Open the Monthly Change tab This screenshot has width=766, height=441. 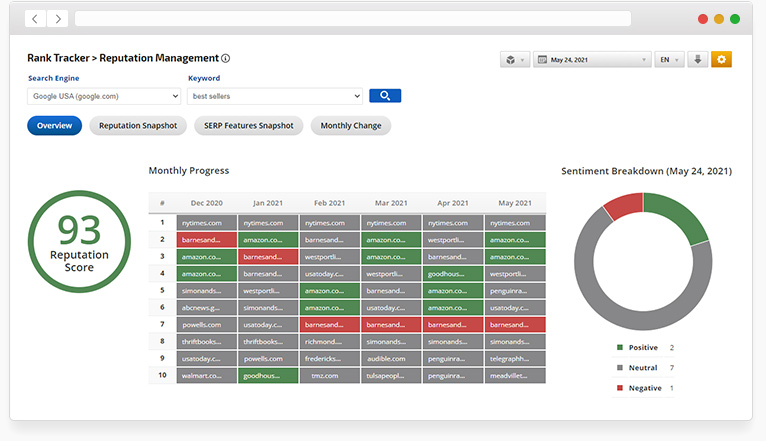tap(350, 126)
